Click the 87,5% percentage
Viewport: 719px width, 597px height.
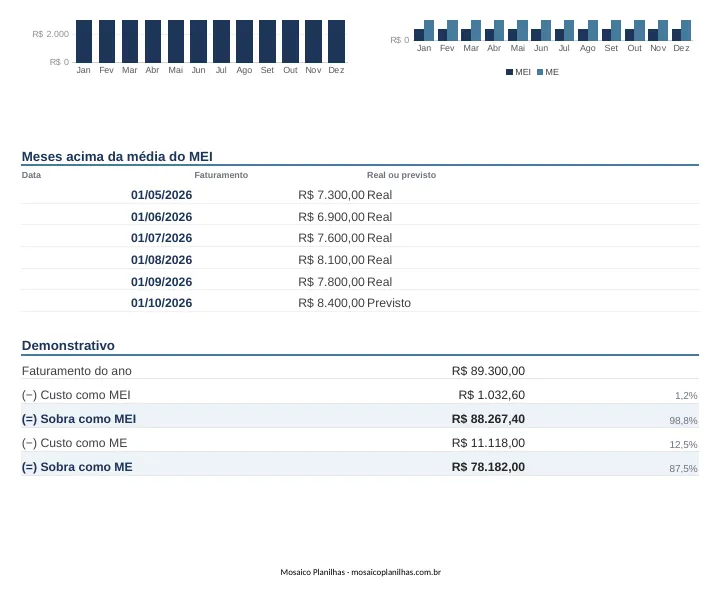tap(683, 469)
